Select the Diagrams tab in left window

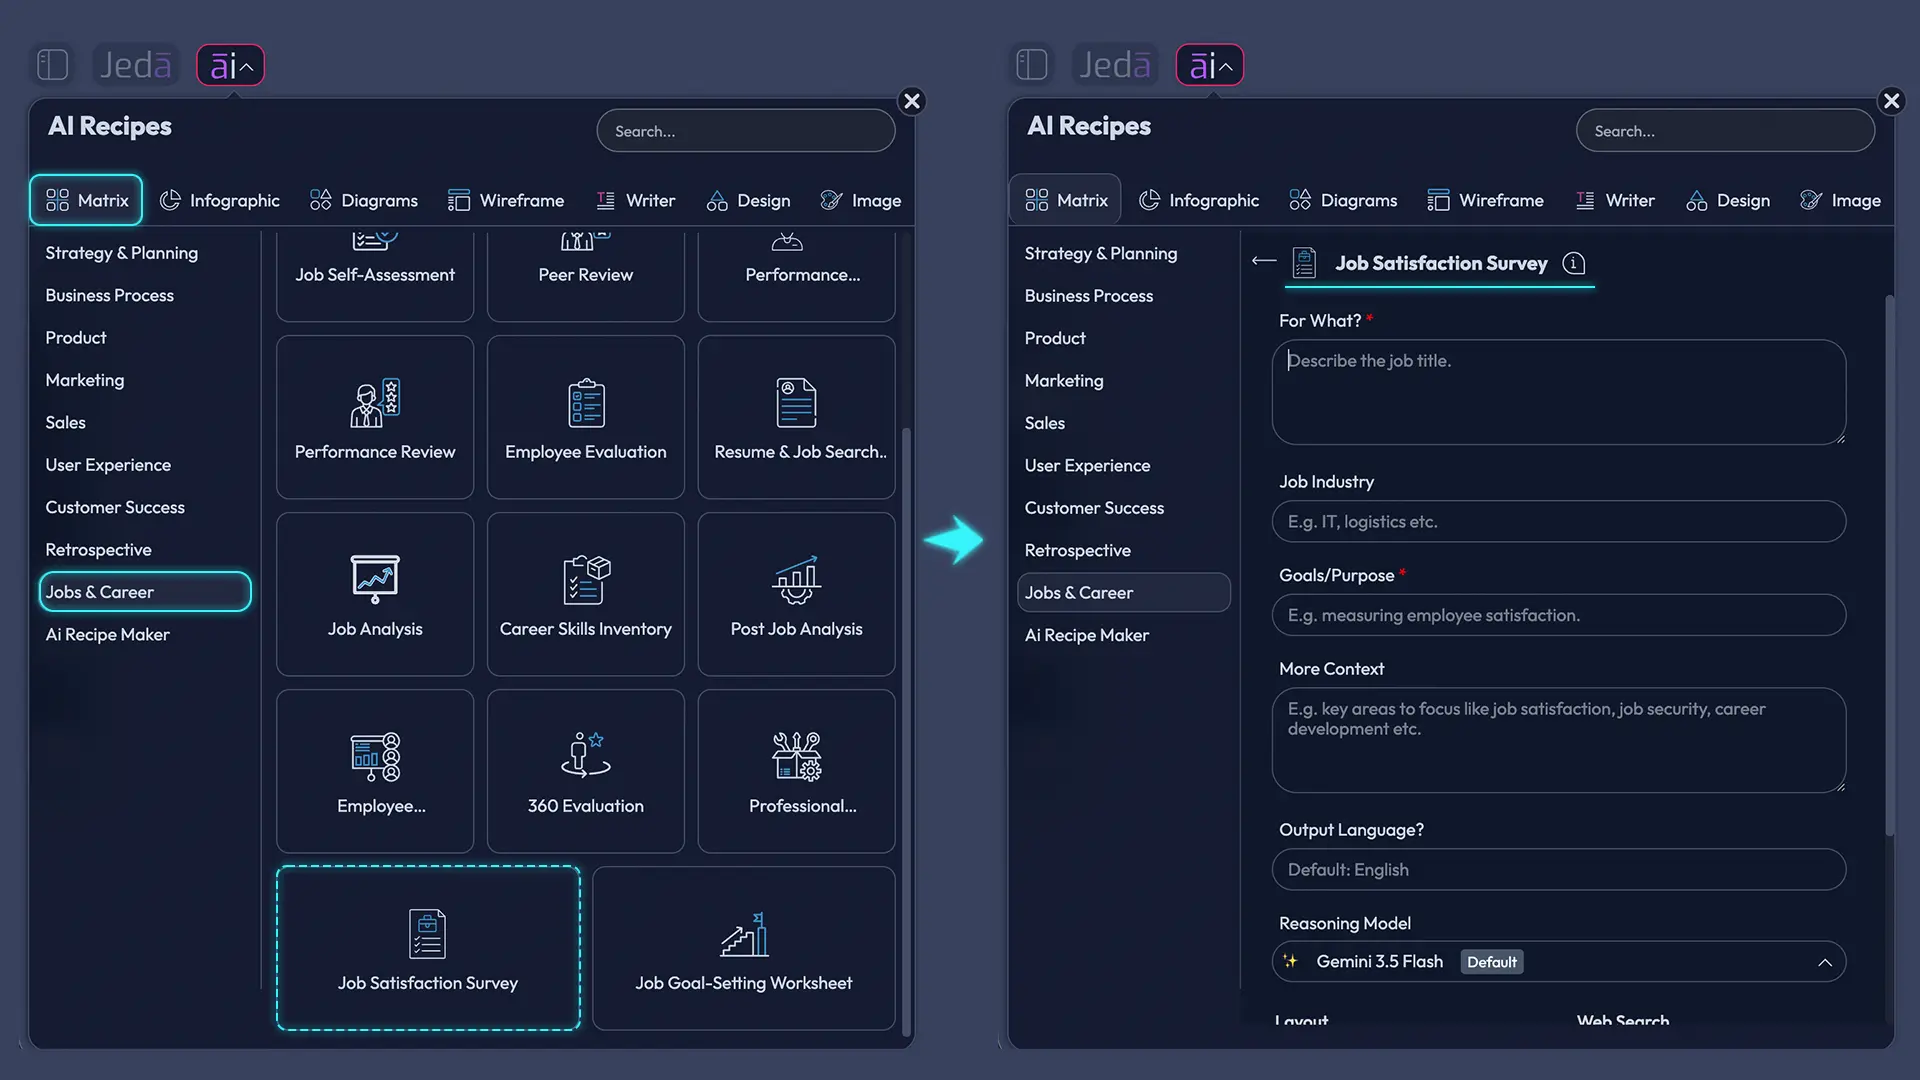click(x=364, y=201)
